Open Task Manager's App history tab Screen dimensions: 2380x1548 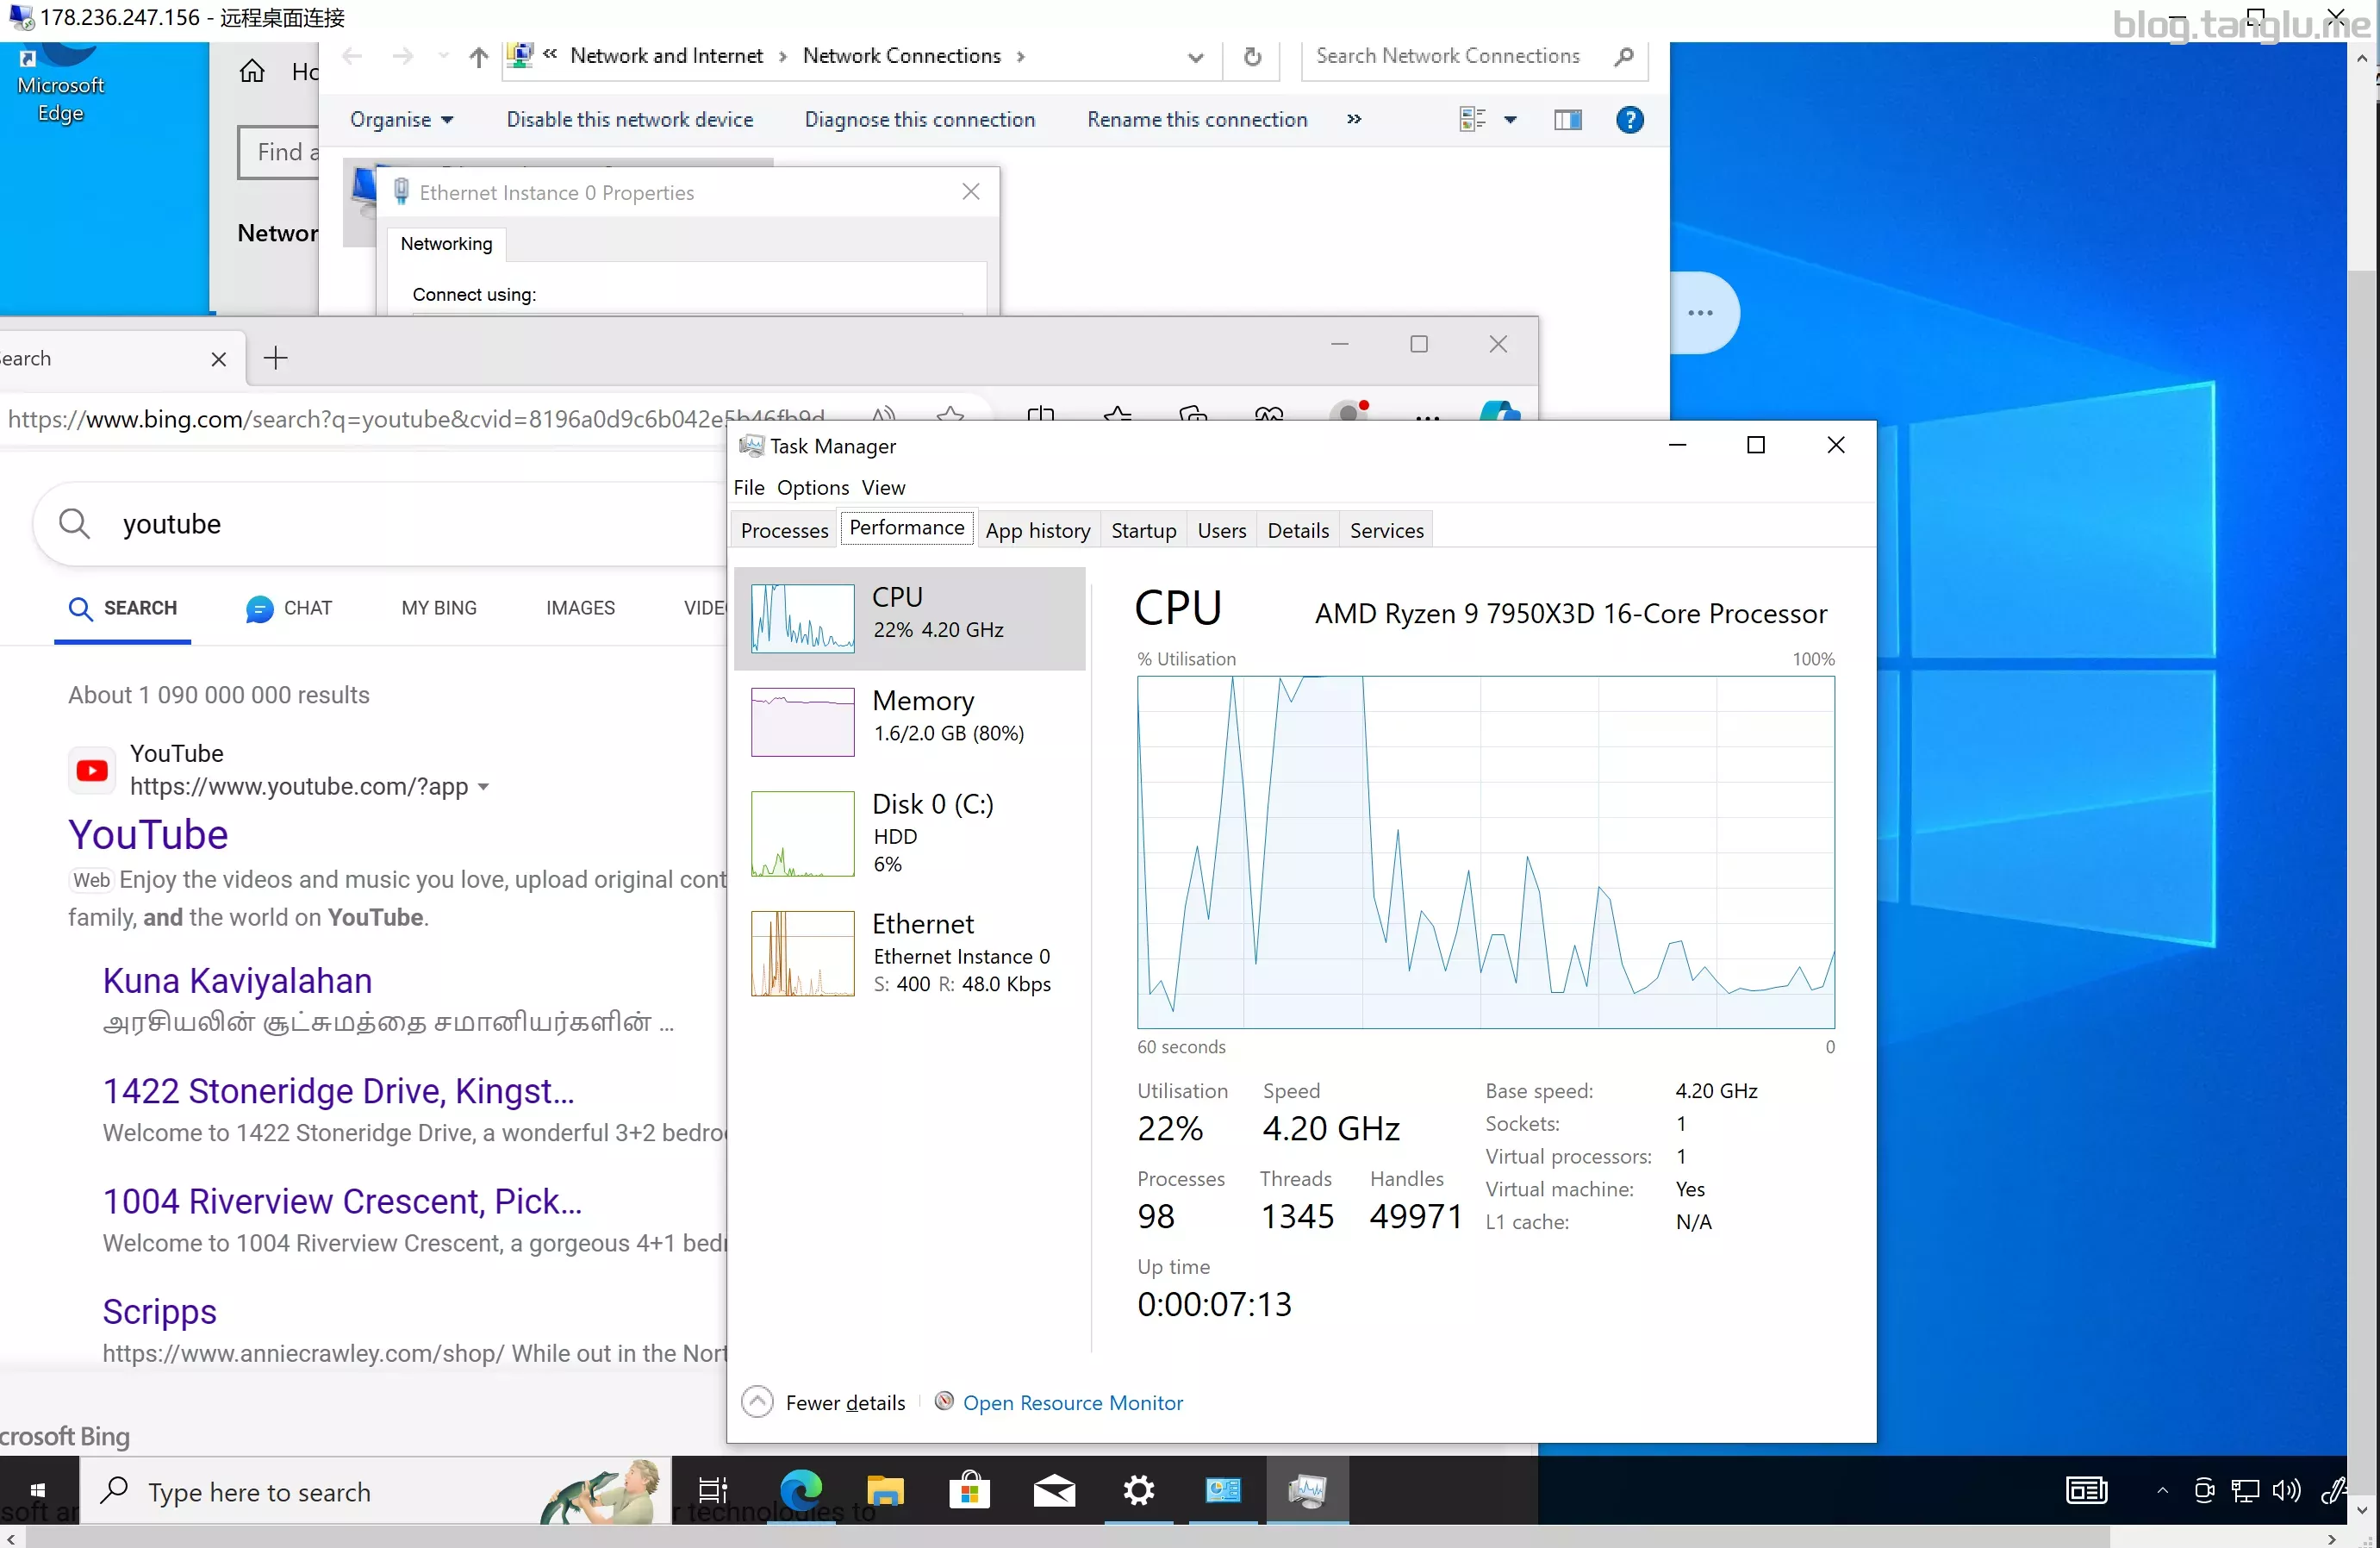1037,529
